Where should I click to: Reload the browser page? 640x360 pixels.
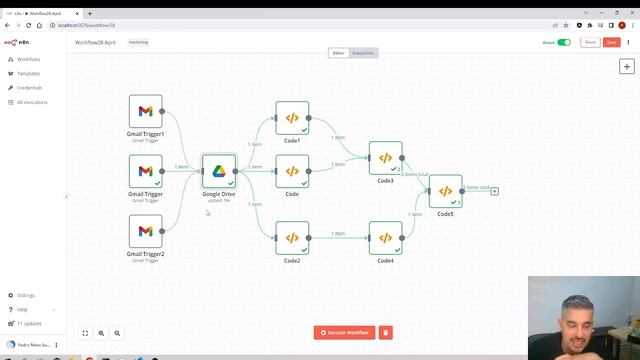coord(28,25)
